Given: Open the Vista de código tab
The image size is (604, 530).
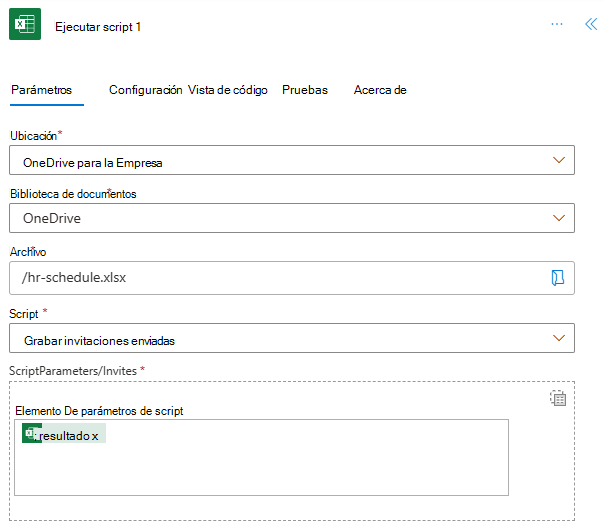Looking at the screenshot, I should 228,90.
